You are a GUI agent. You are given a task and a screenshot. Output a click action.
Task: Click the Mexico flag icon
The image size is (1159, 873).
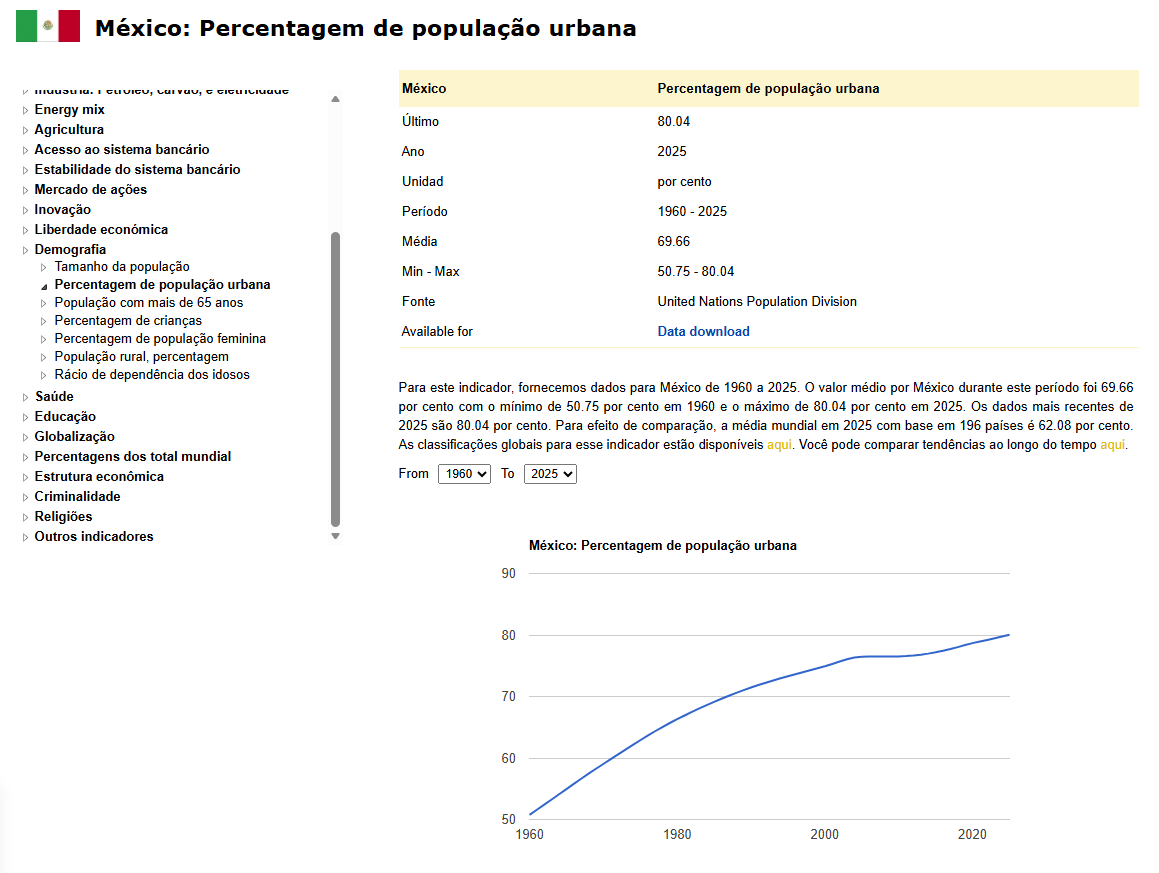(48, 26)
